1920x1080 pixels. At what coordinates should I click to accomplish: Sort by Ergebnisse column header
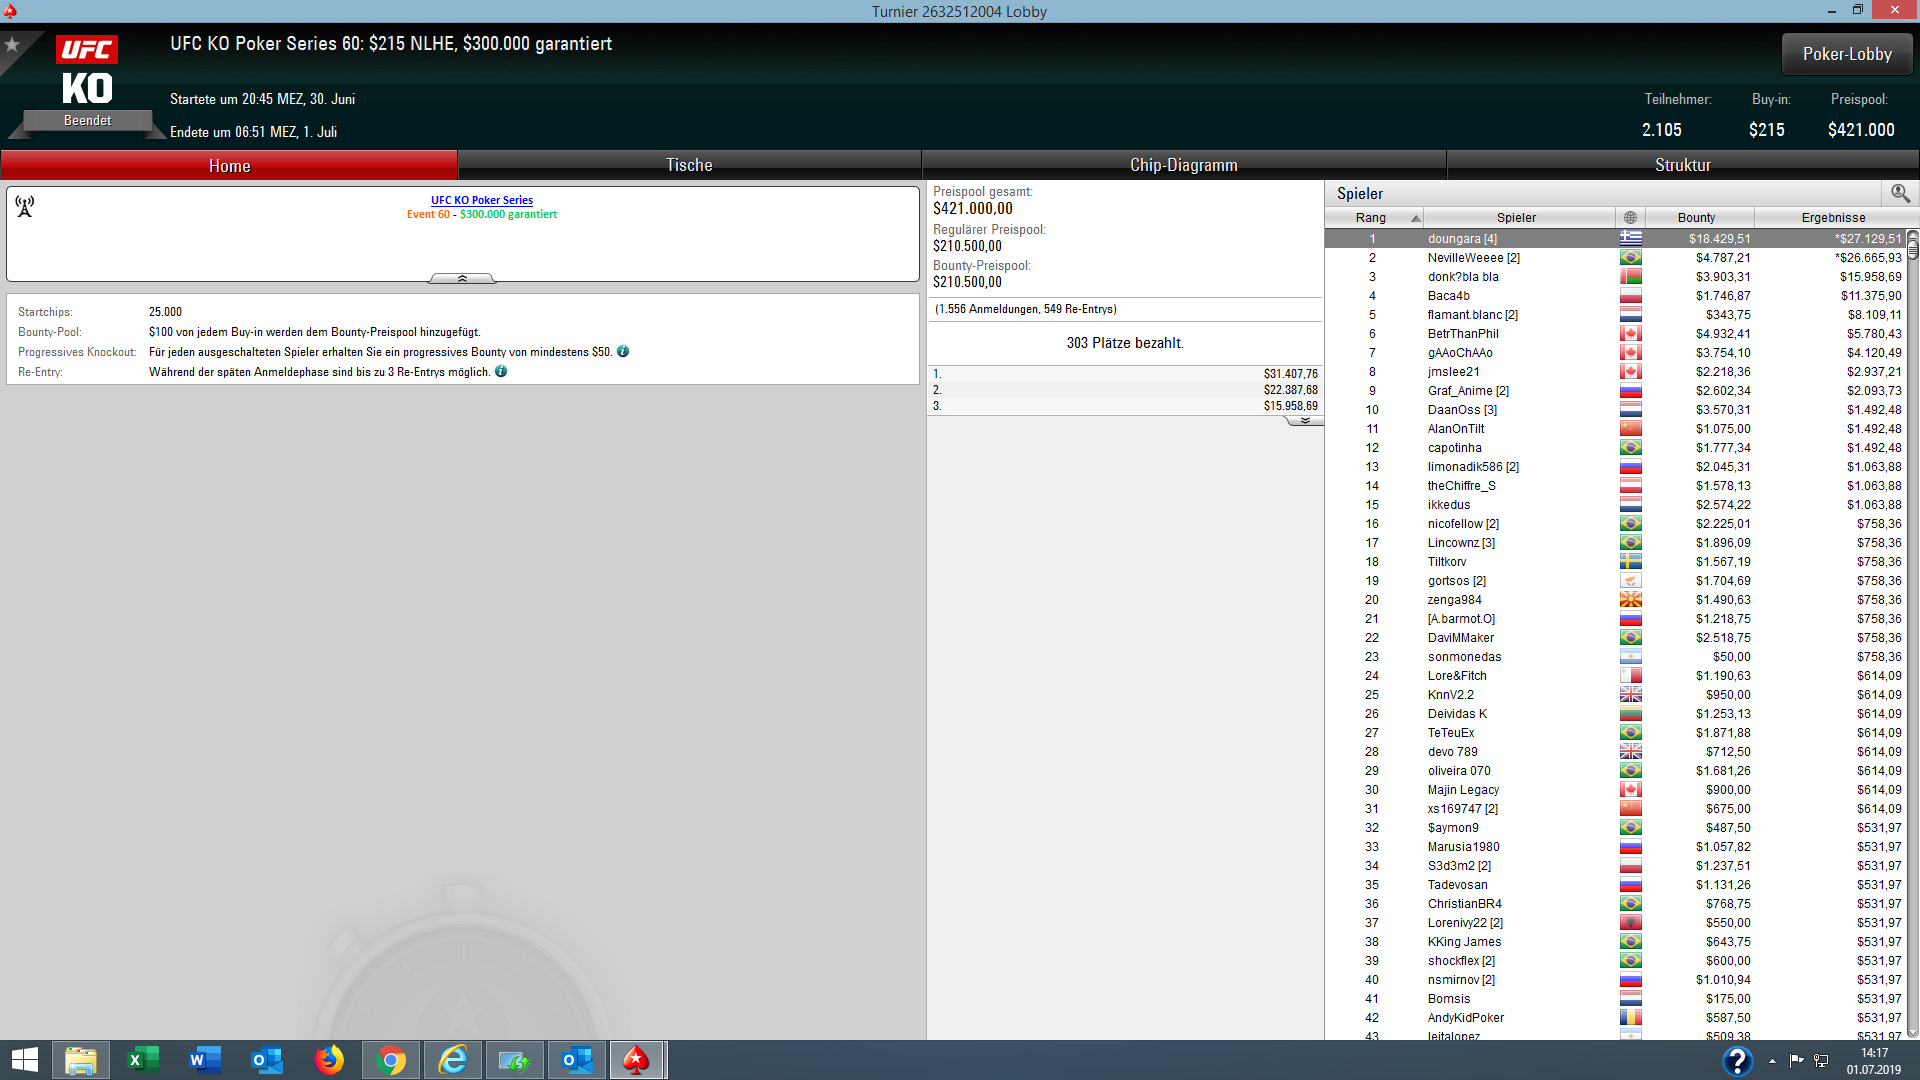(1832, 217)
